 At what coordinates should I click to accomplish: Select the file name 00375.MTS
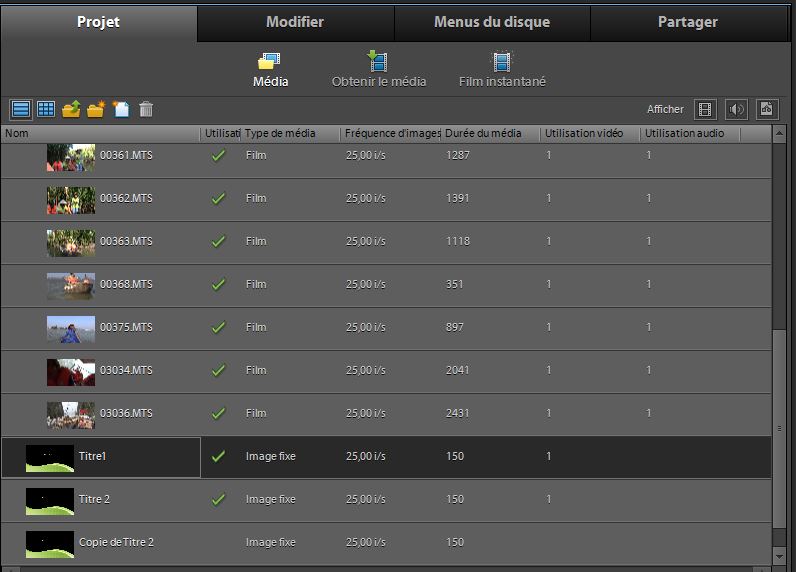(x=126, y=327)
